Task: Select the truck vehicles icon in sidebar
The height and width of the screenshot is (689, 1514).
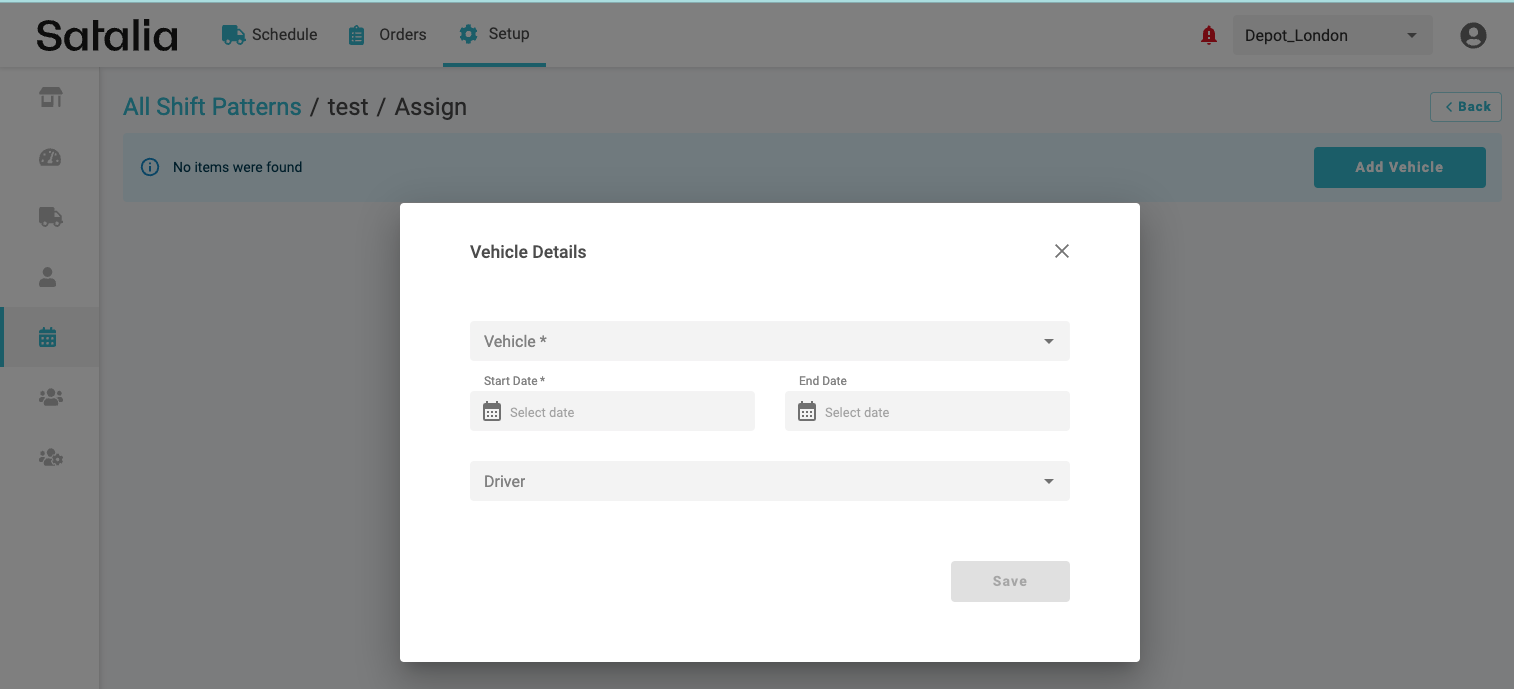Action: [x=50, y=217]
